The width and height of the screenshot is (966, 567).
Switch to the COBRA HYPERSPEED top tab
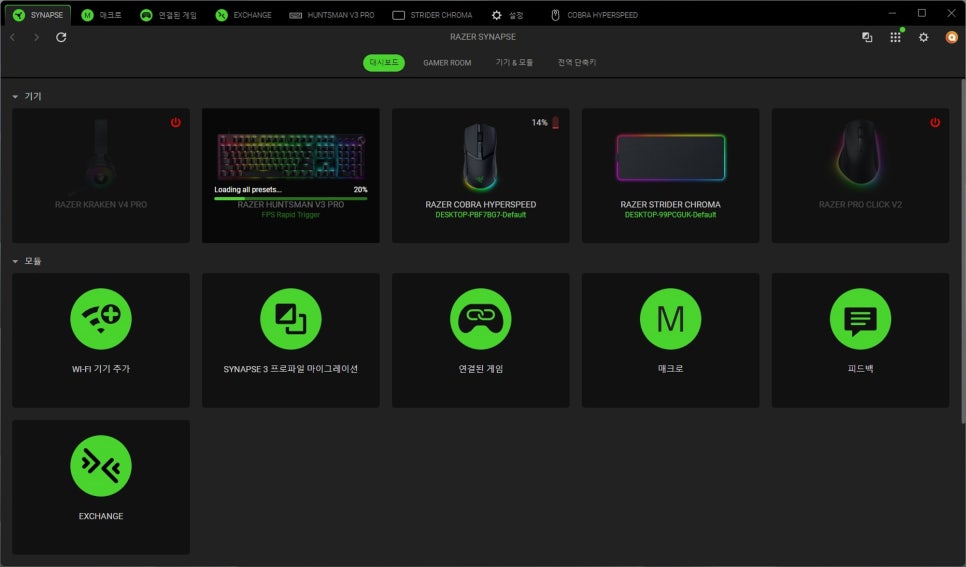pos(594,15)
